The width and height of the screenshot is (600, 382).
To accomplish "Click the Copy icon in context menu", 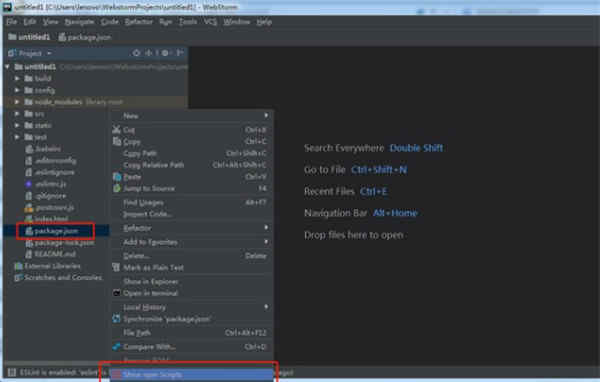I will coord(117,142).
